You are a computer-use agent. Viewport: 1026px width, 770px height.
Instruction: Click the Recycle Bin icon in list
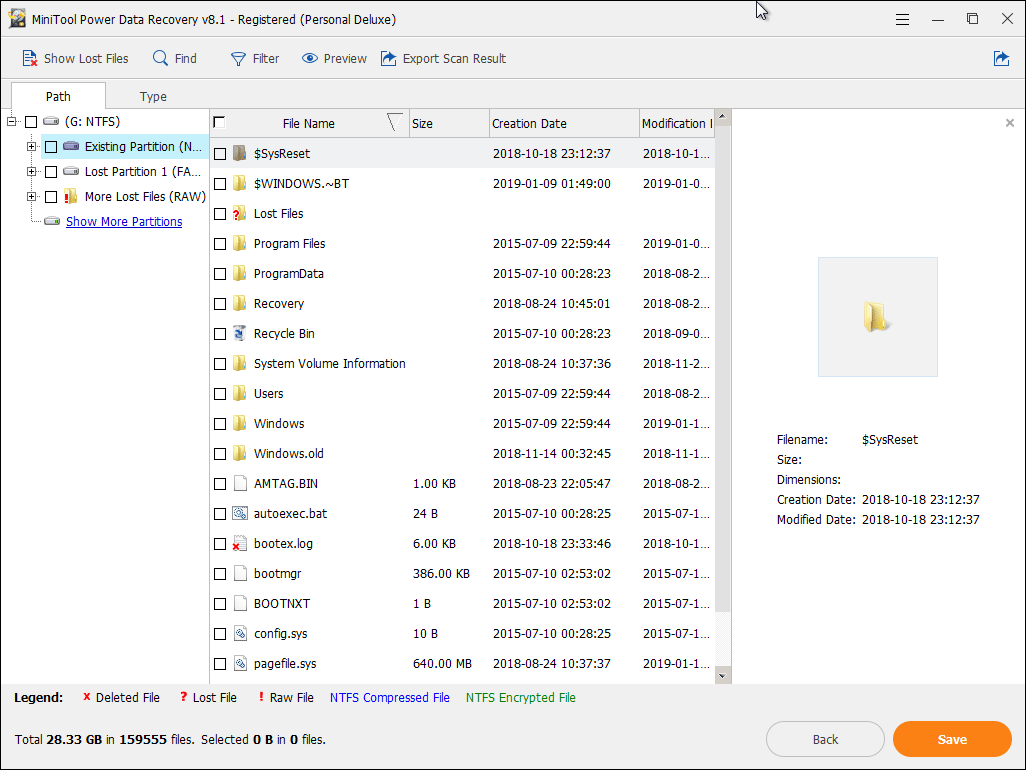tap(239, 334)
